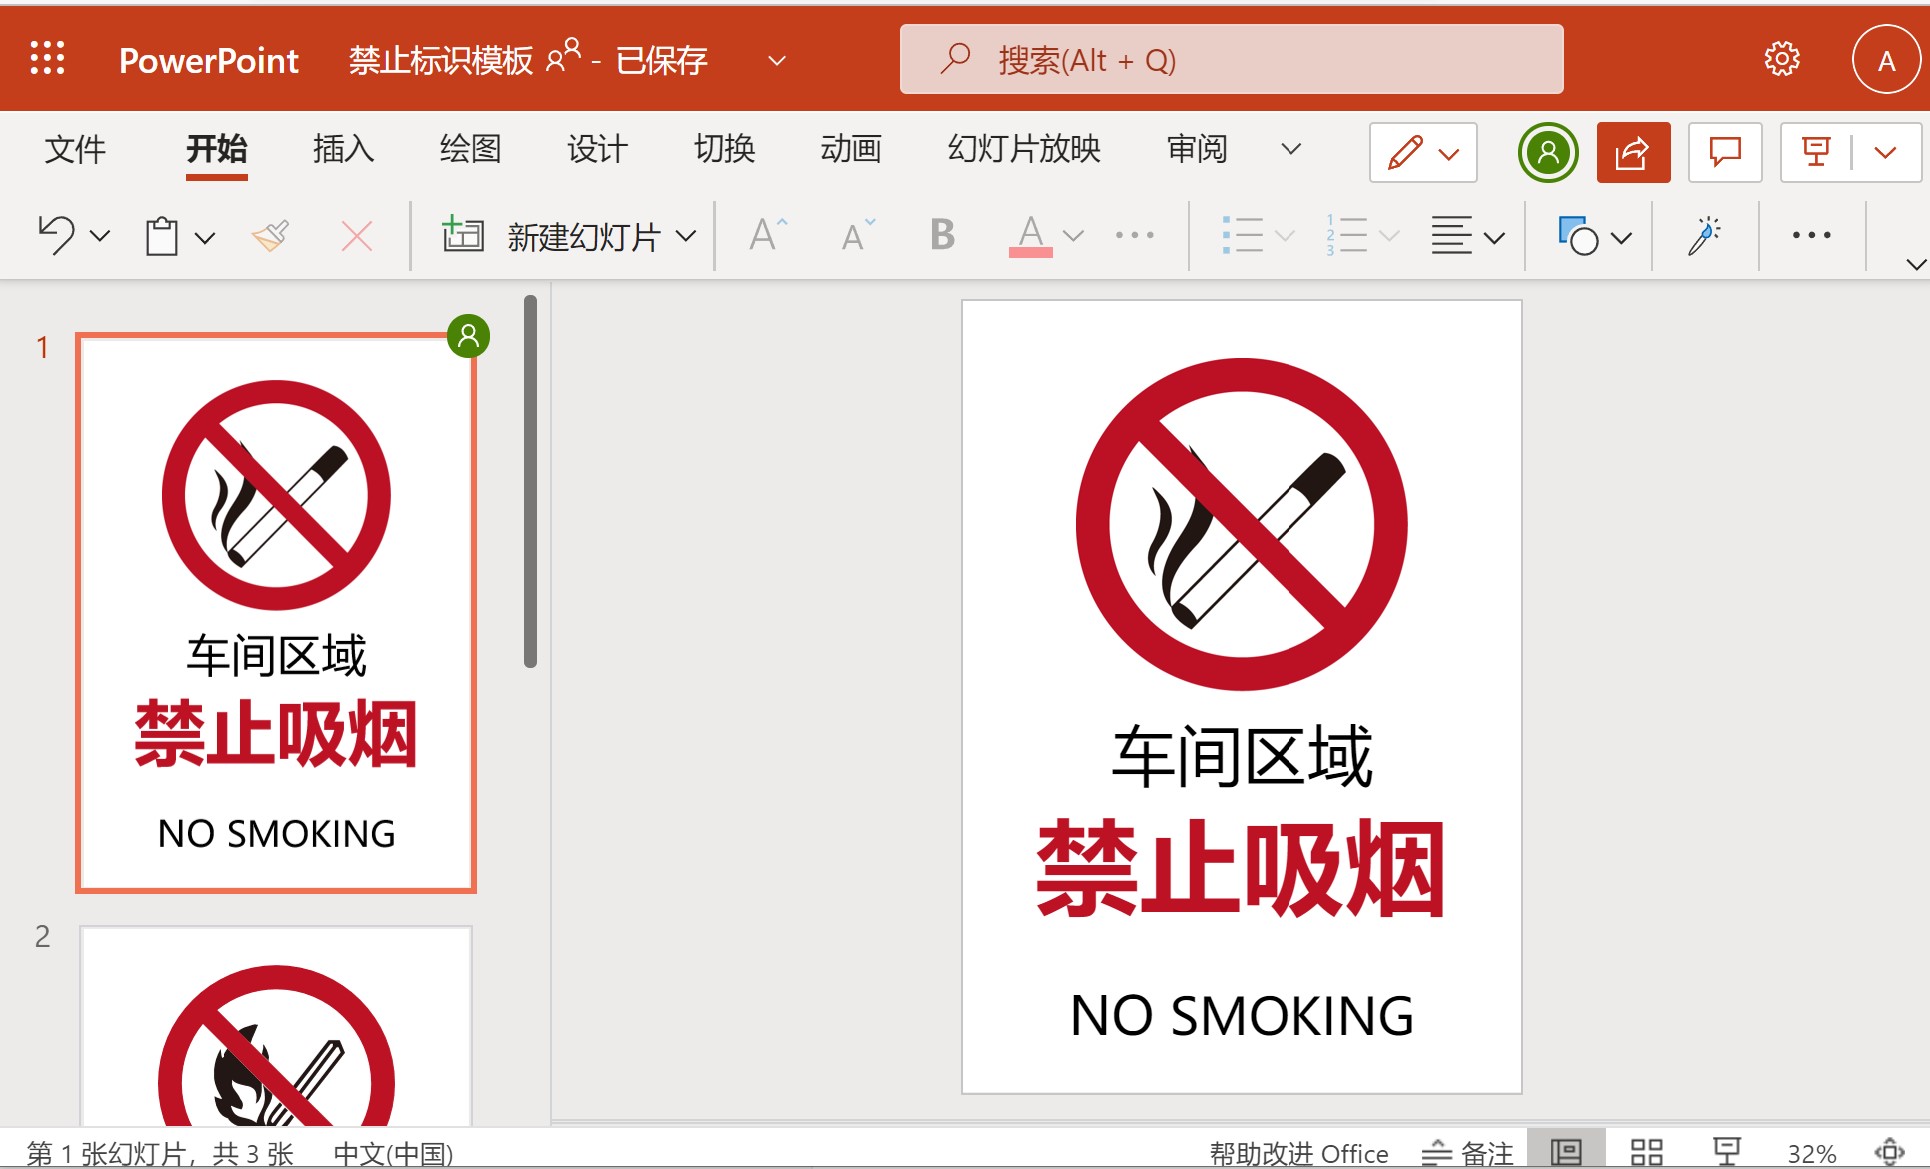Click the Undo arrow icon
The image size is (1930, 1169).
(56, 236)
